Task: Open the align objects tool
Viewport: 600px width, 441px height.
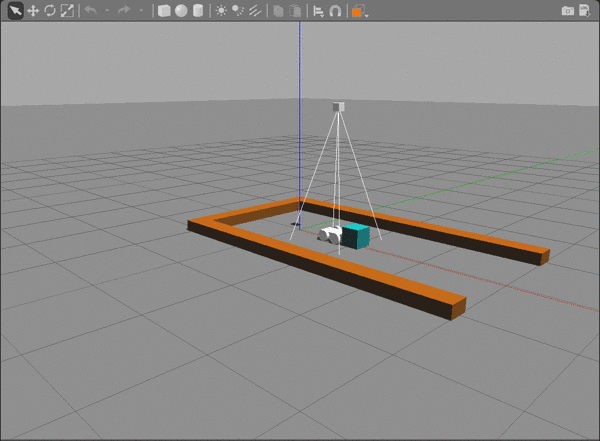Action: click(318, 10)
